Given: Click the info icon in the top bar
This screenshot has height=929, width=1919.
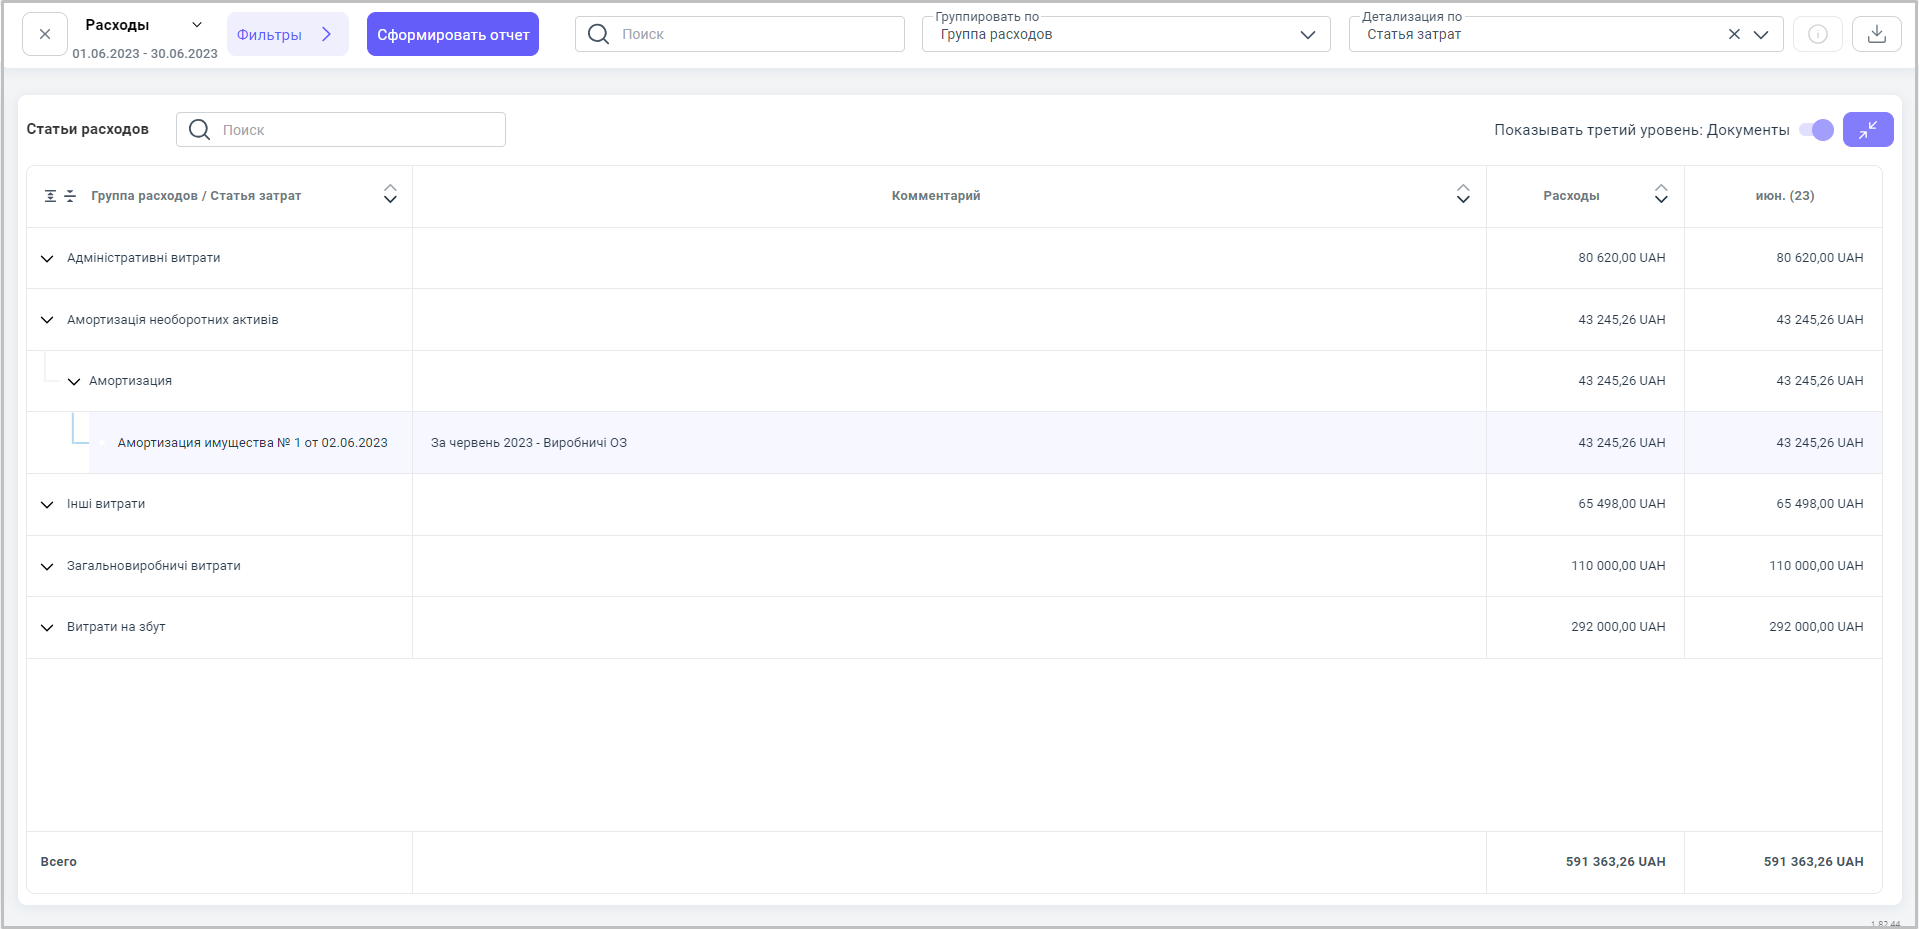Looking at the screenshot, I should pos(1817,34).
